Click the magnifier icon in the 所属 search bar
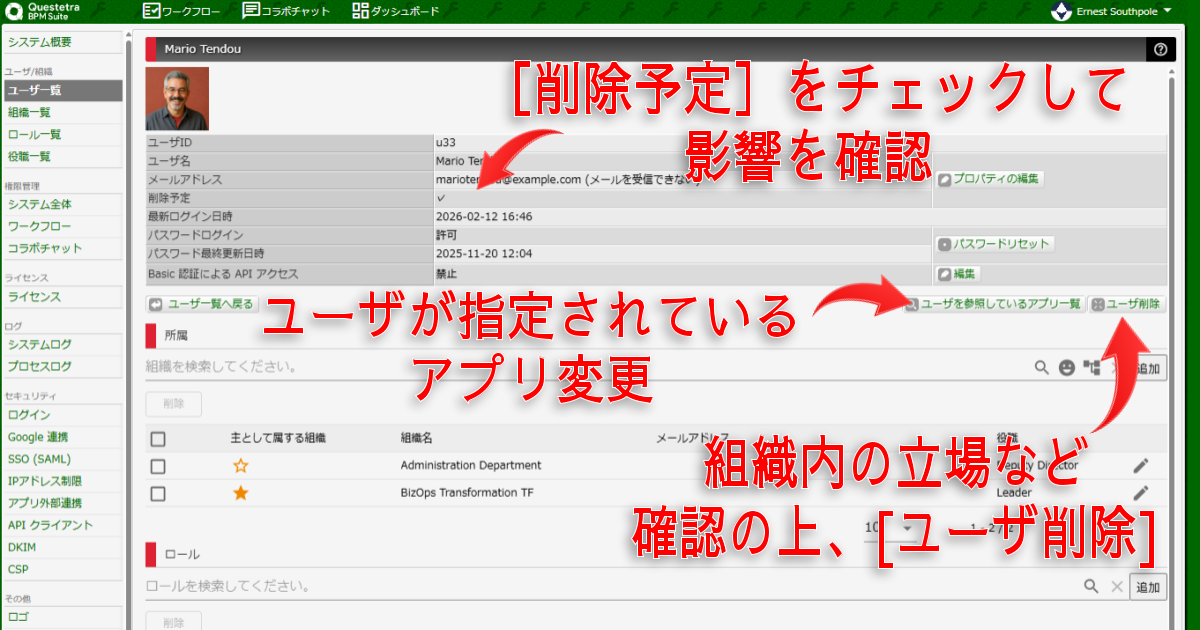Image resolution: width=1200 pixels, height=630 pixels. (x=1041, y=368)
